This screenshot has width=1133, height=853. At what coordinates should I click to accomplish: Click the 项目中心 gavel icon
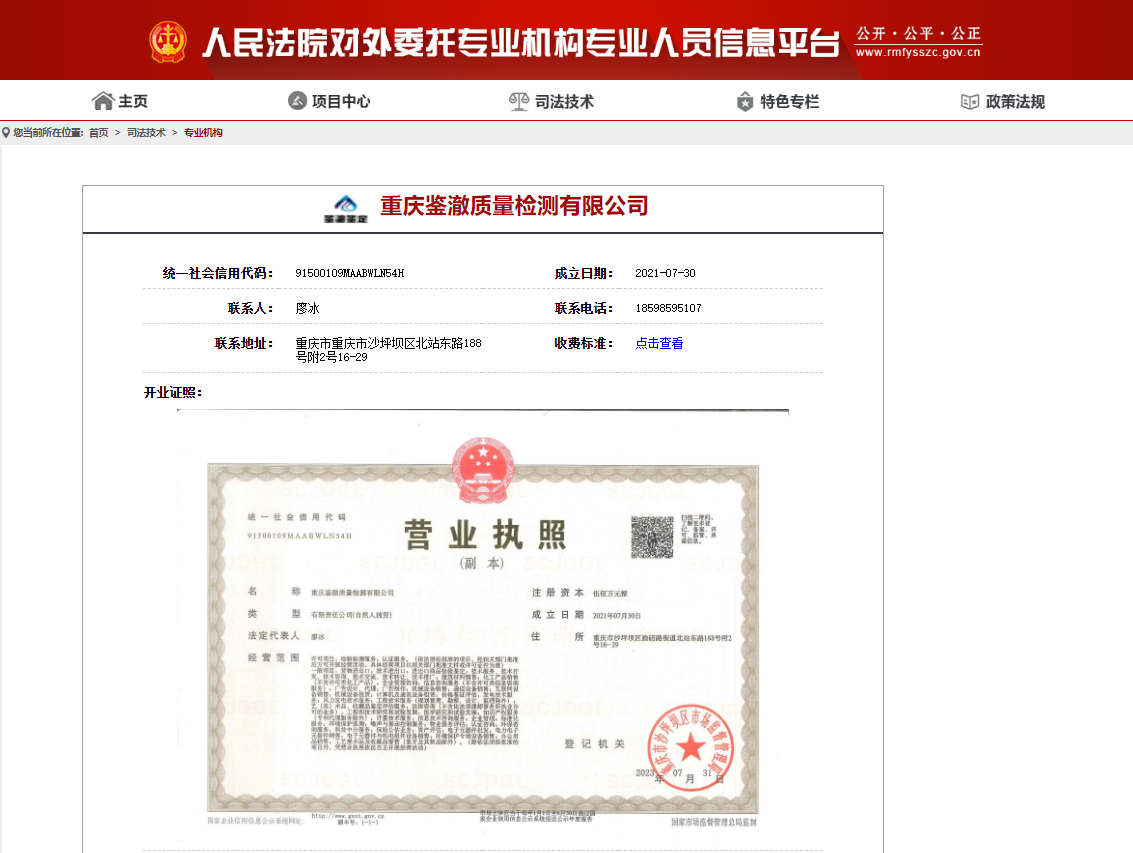click(x=297, y=101)
